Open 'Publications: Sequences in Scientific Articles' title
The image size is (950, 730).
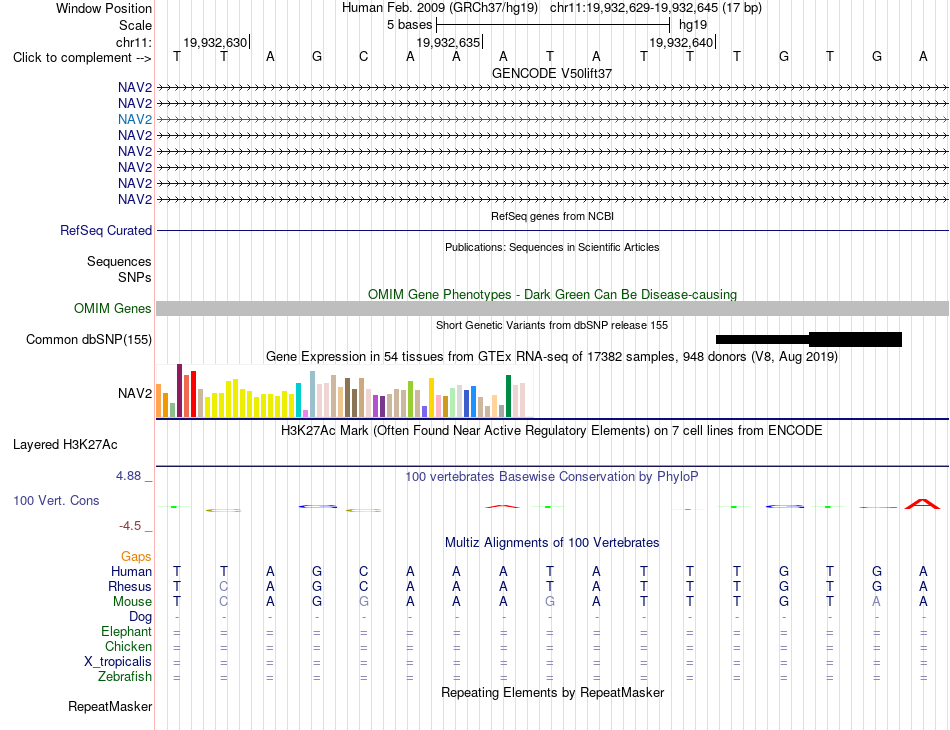(552, 247)
